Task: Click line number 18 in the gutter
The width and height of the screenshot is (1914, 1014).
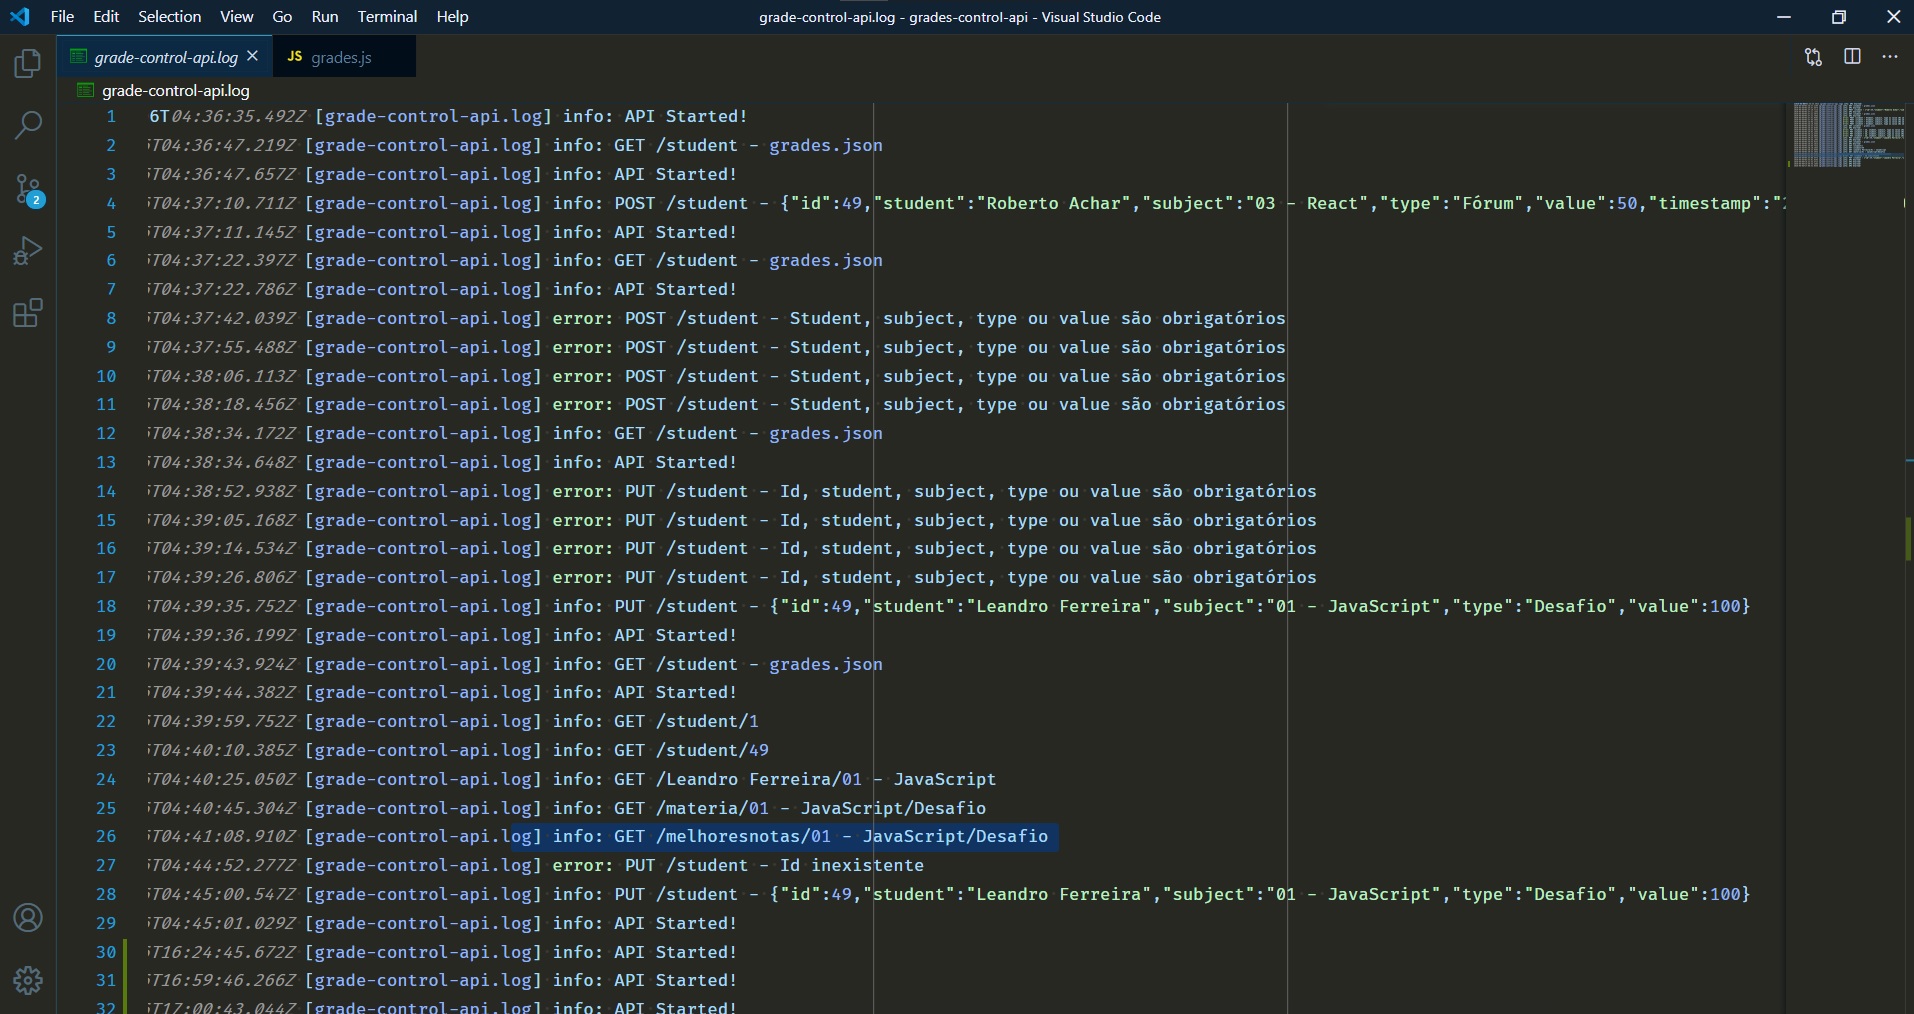Action: (x=106, y=607)
